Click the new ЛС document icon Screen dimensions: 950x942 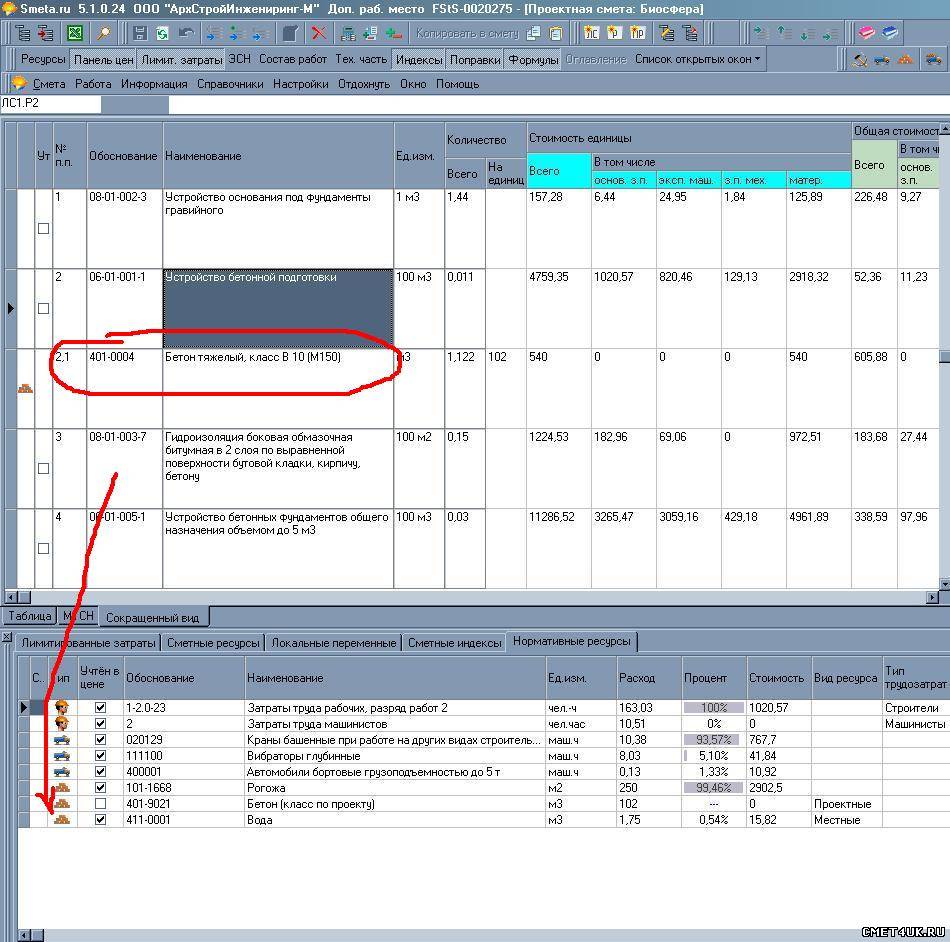click(591, 33)
